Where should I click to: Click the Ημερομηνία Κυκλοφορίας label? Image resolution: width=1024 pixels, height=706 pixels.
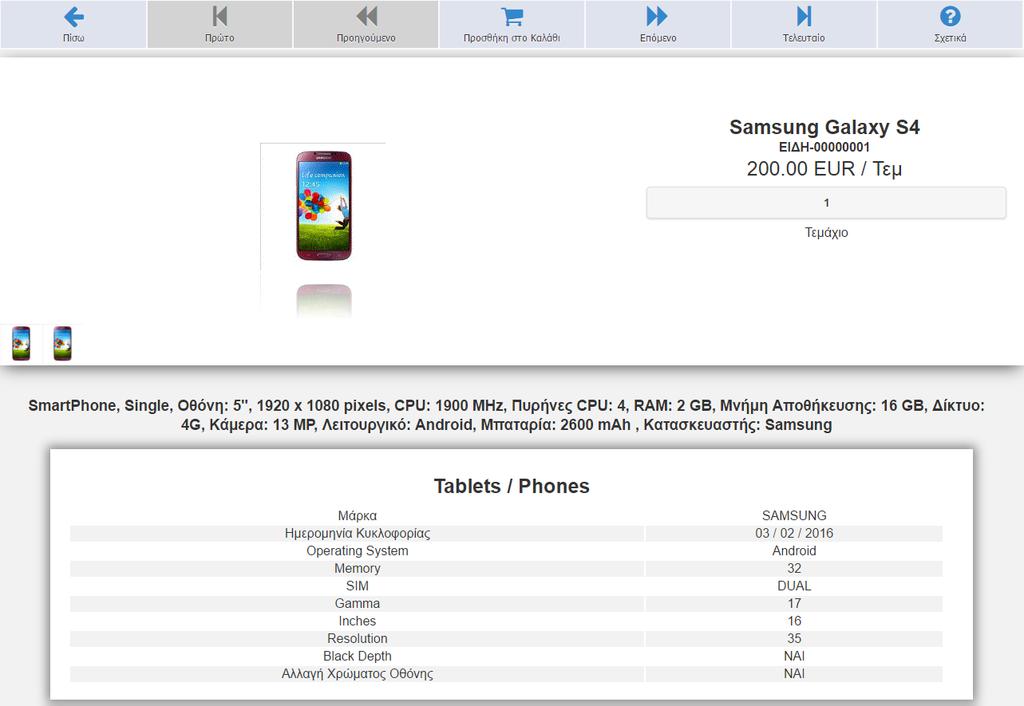[357, 534]
